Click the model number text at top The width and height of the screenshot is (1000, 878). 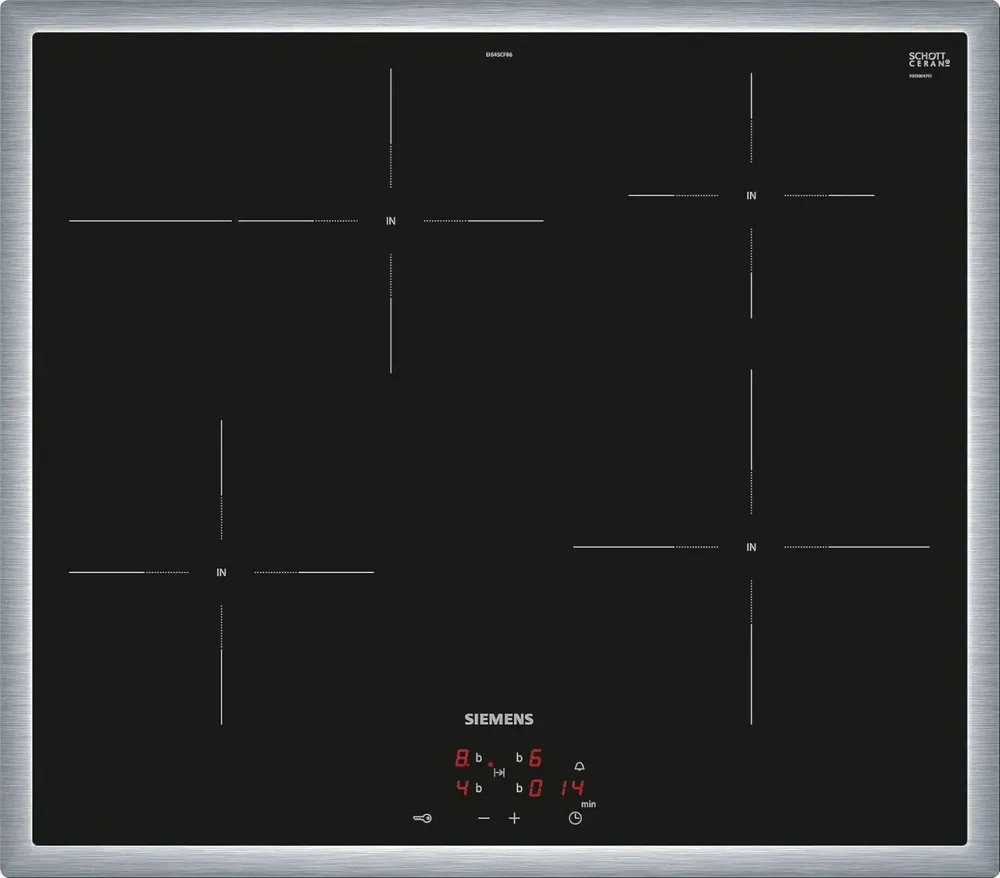coord(498,54)
